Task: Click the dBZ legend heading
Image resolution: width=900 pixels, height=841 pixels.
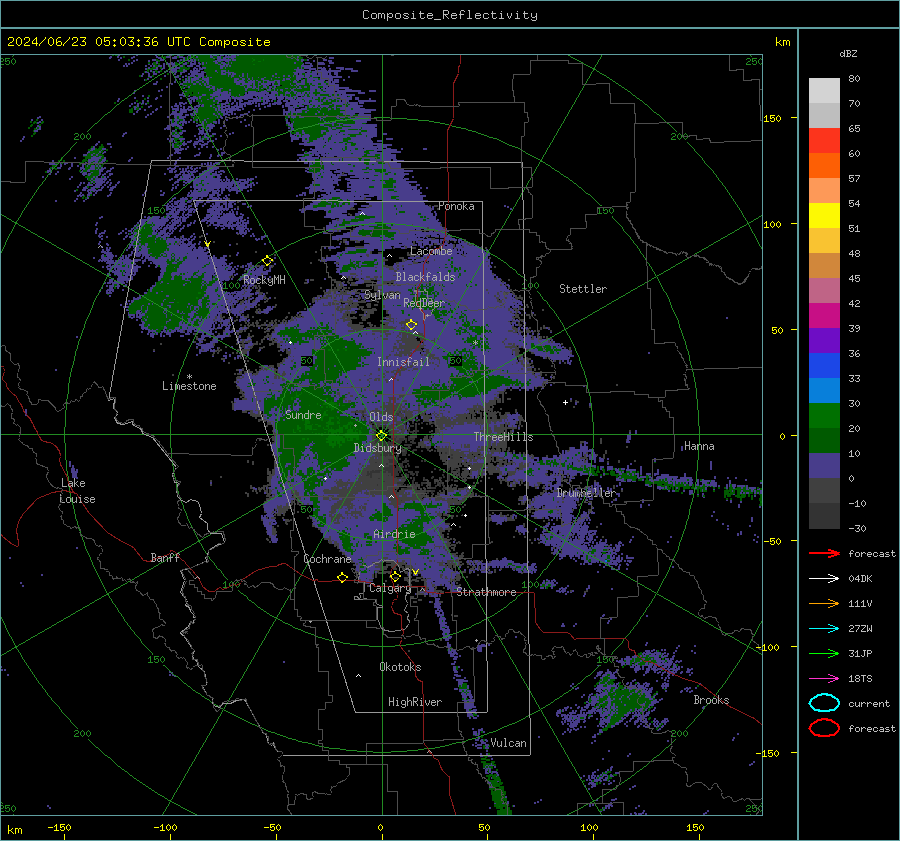Action: 848,53
